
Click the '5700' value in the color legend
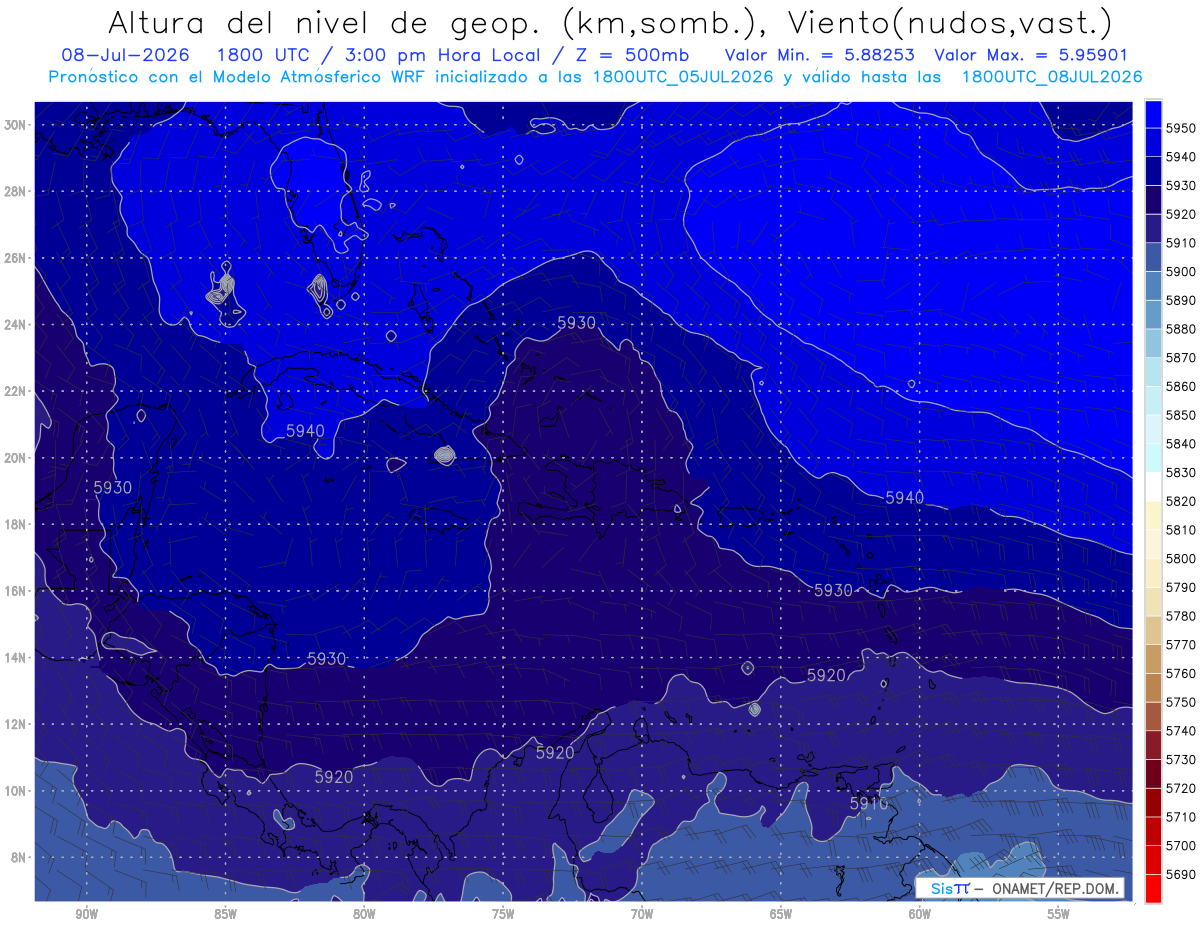tap(1180, 845)
